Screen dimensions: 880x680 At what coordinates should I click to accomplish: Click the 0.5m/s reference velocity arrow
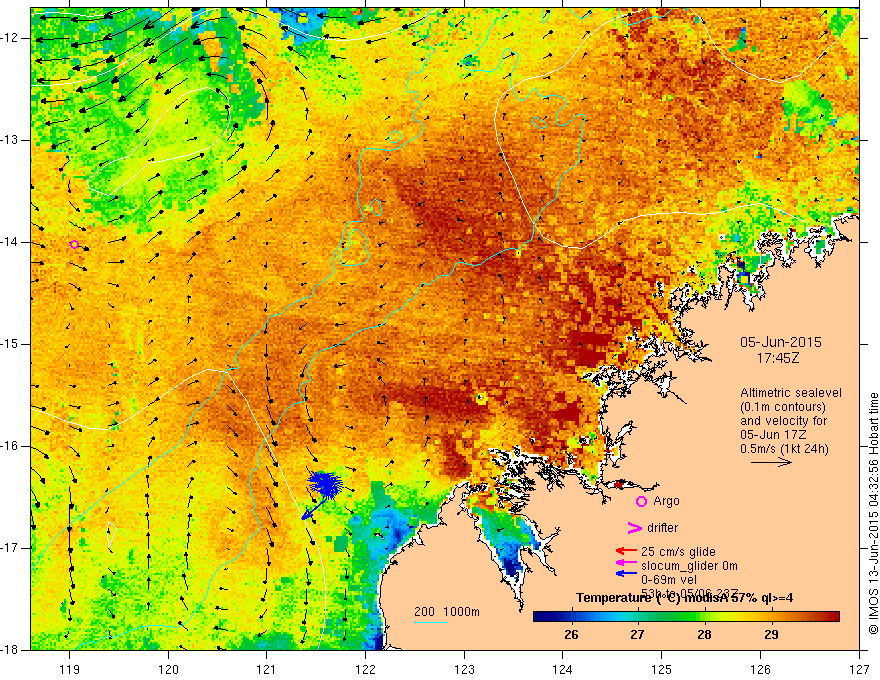point(771,463)
